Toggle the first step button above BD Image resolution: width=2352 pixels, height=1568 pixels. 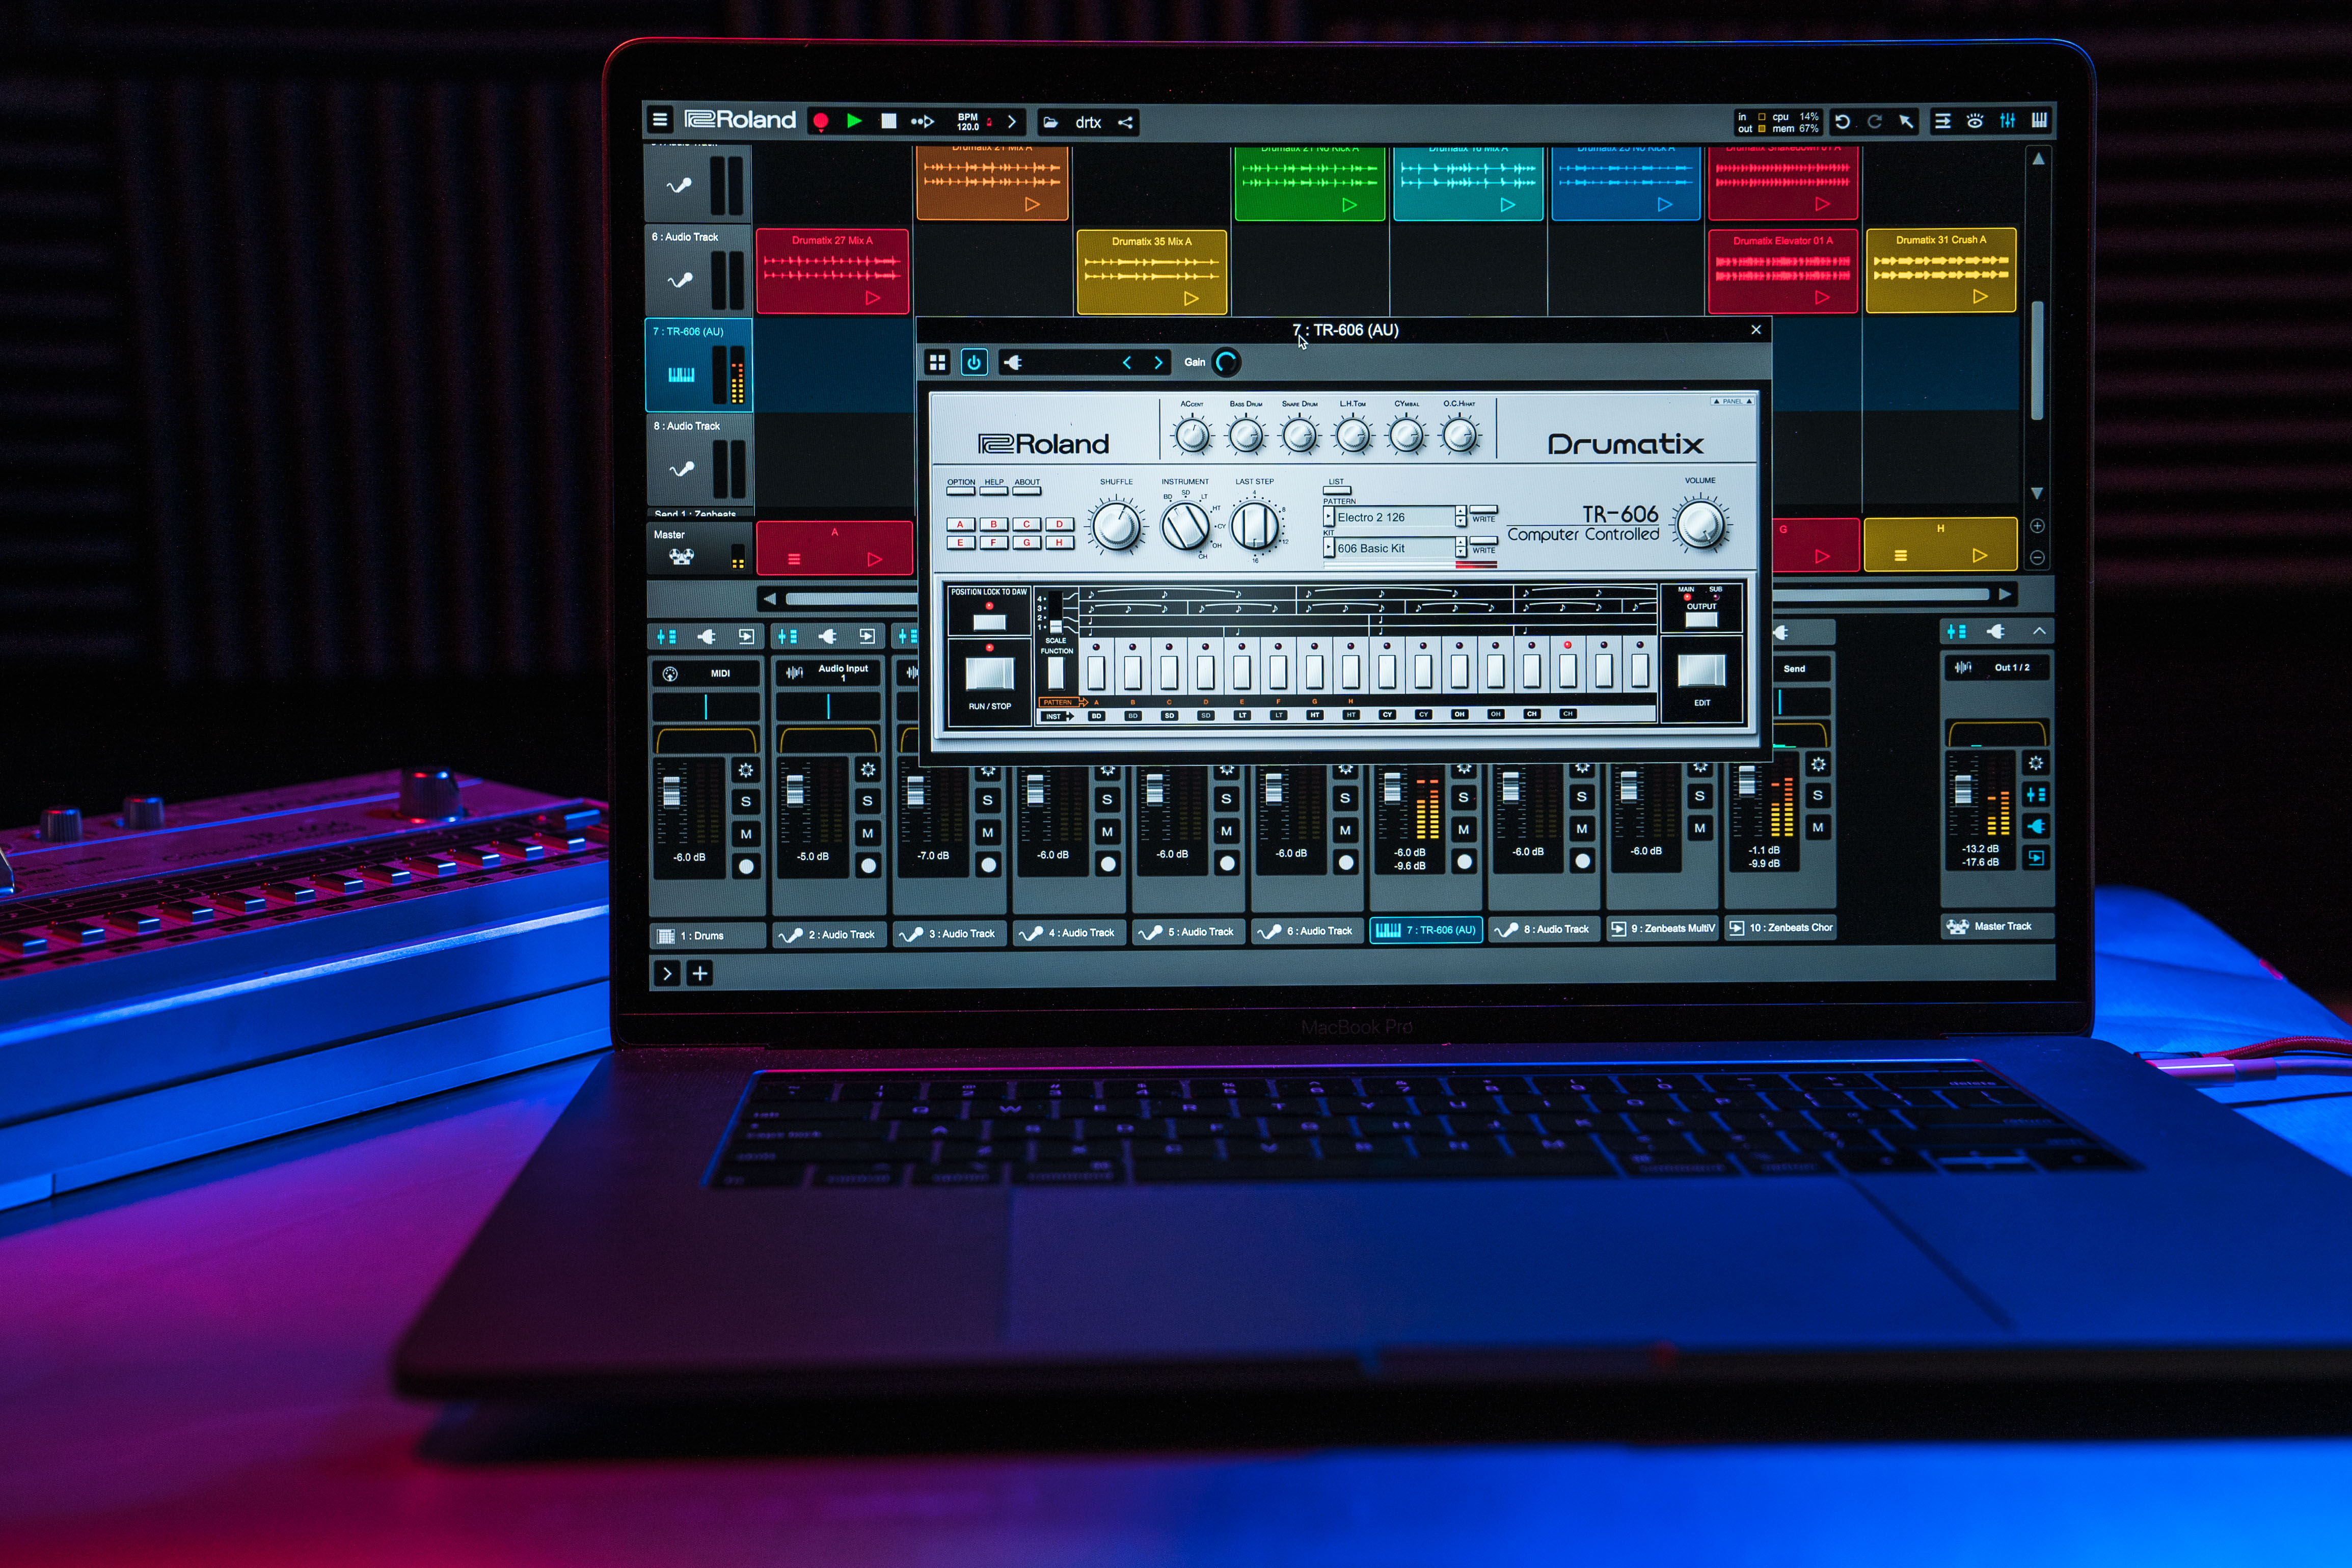[x=1096, y=672]
